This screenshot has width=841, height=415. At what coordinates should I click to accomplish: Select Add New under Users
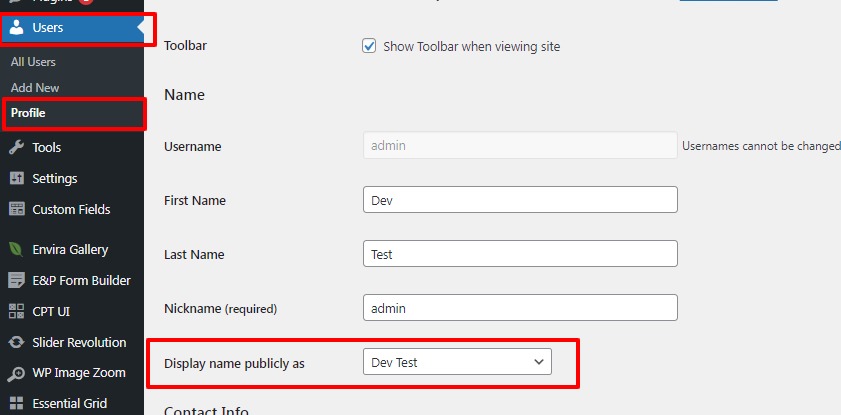tap(35, 88)
